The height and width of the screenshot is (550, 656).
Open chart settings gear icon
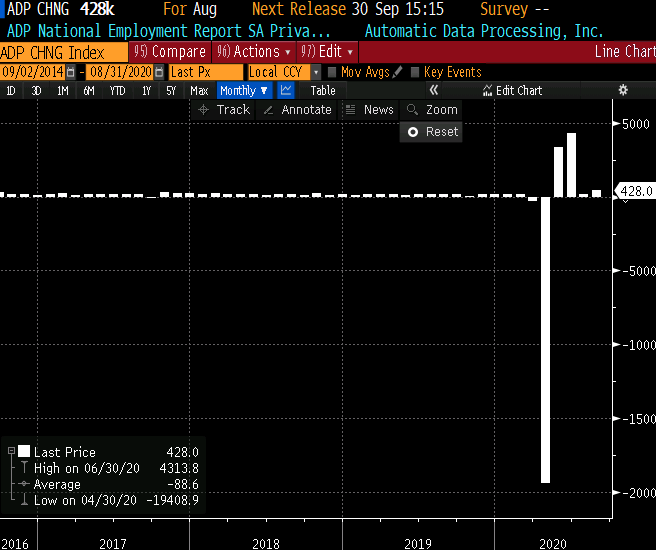[623, 90]
